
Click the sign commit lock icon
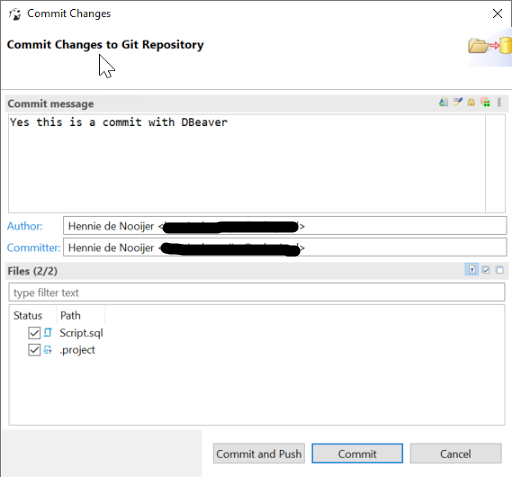click(x=471, y=102)
